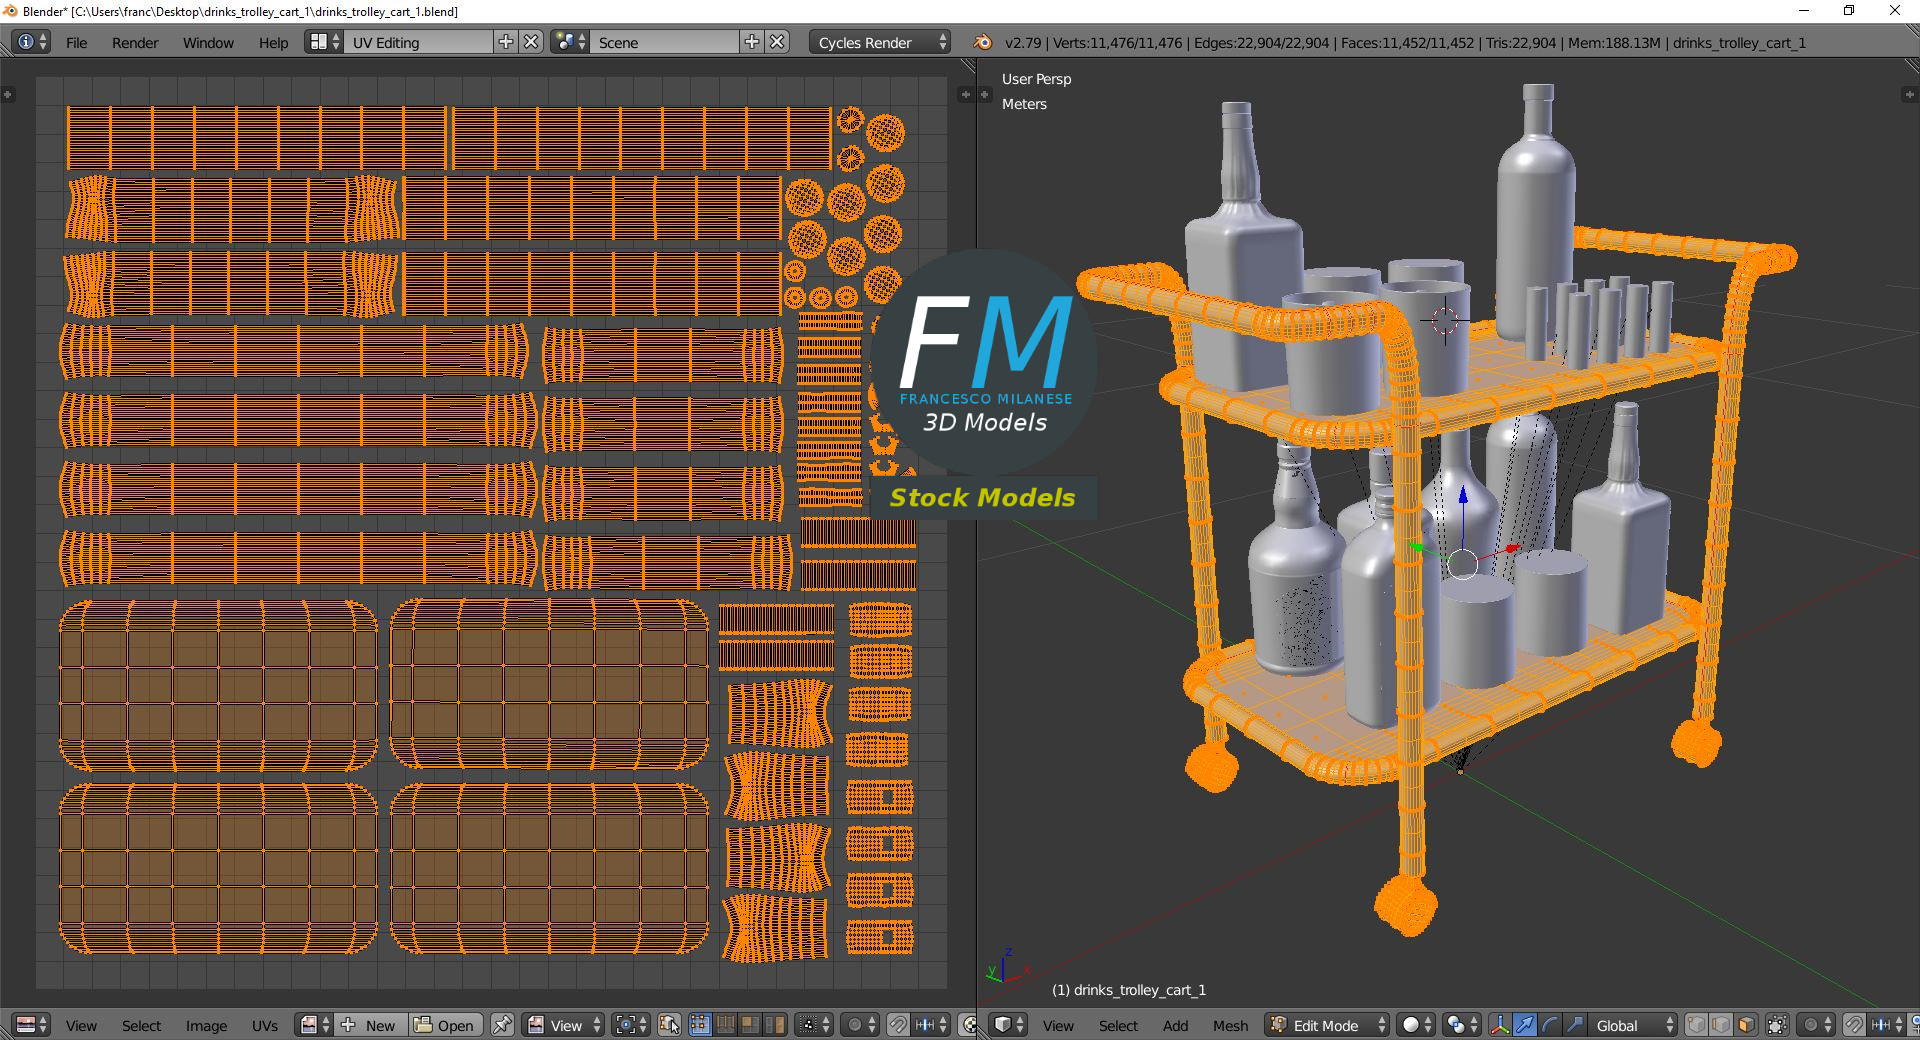
Task: Expand the Global orientation dropdown
Action: 1633,1025
